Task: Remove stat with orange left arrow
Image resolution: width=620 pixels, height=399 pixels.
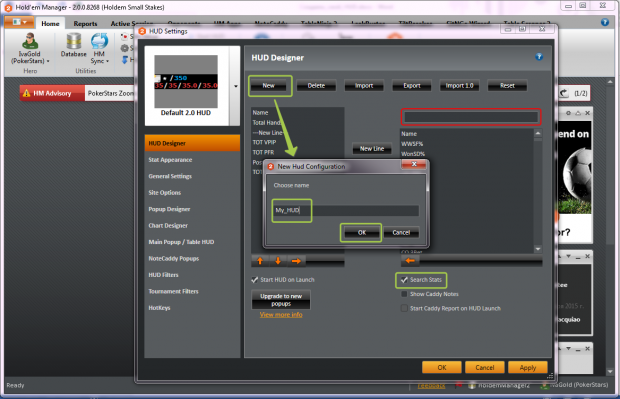Action: (x=410, y=260)
